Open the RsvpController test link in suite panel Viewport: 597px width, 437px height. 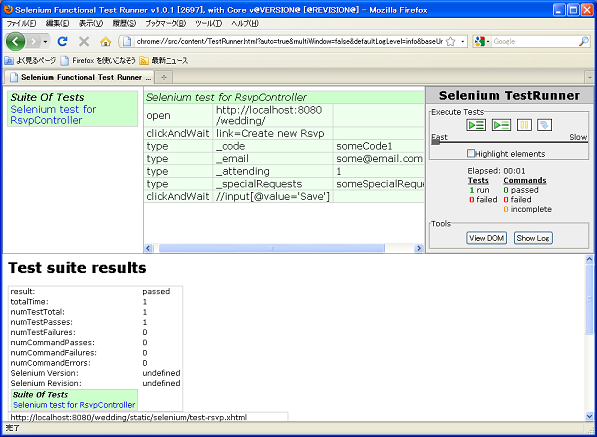[53, 115]
